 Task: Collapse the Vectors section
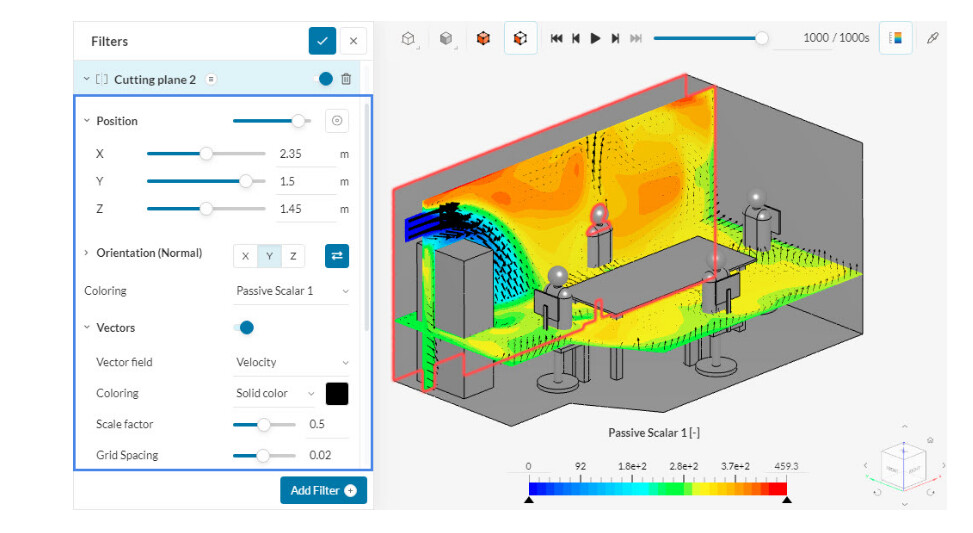point(87,327)
